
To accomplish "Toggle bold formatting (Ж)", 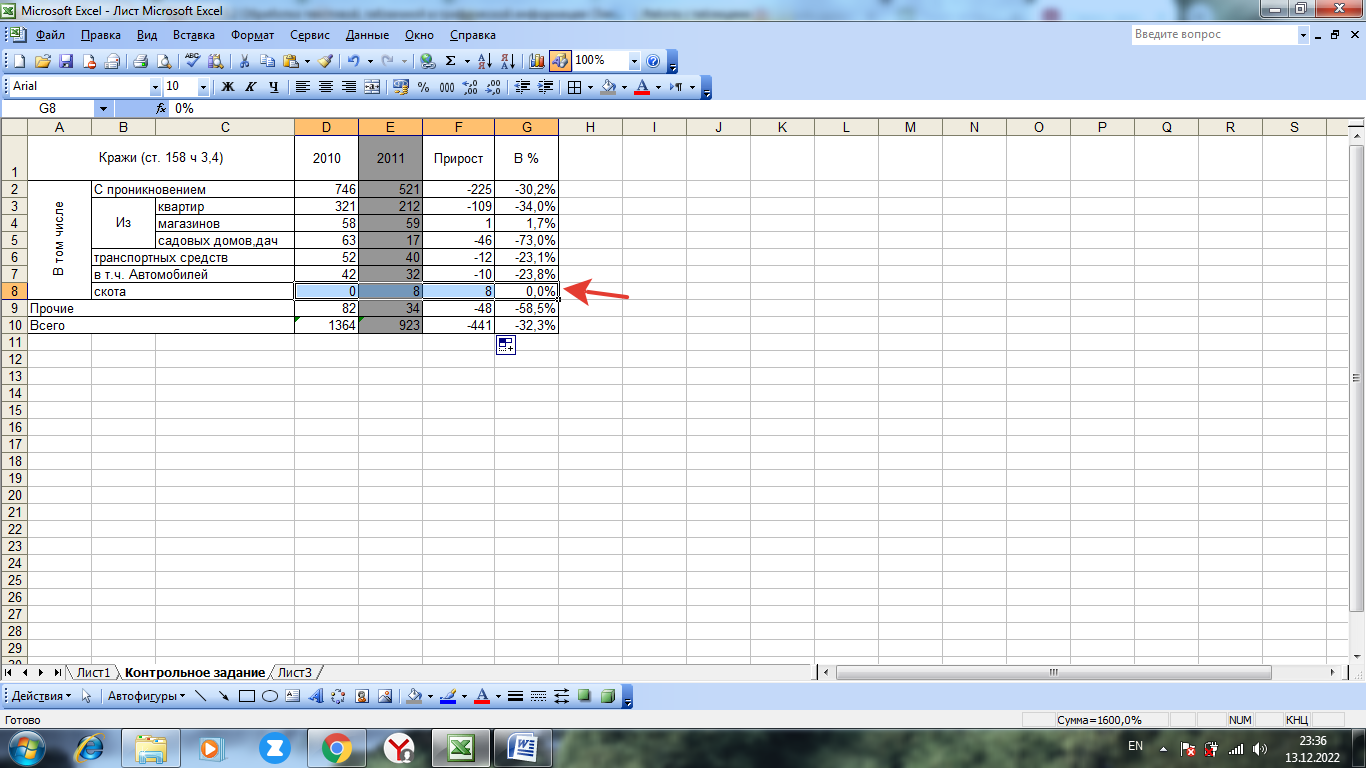I will [228, 87].
